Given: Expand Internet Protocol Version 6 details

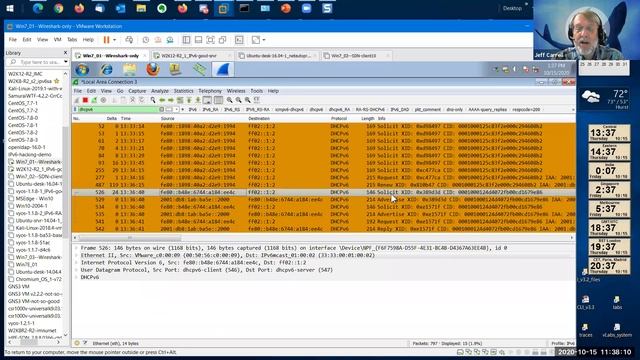Looking at the screenshot, I should tap(76, 262).
